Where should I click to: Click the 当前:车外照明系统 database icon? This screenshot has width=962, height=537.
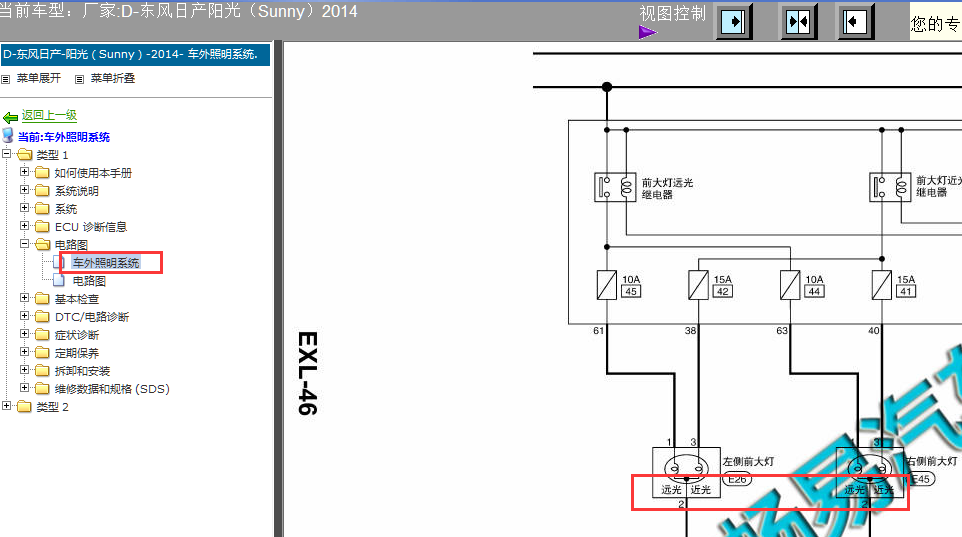click(8, 135)
